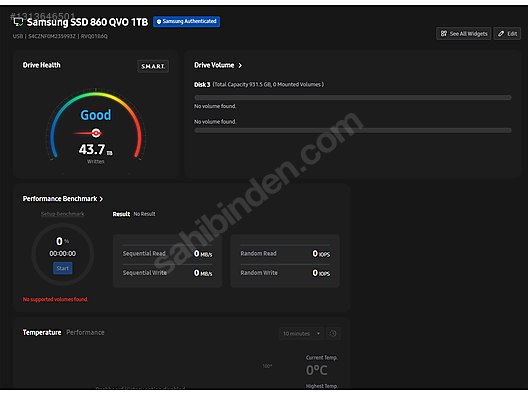Click the Random Read row
Viewport: 528px width, 396px height.
(285, 254)
